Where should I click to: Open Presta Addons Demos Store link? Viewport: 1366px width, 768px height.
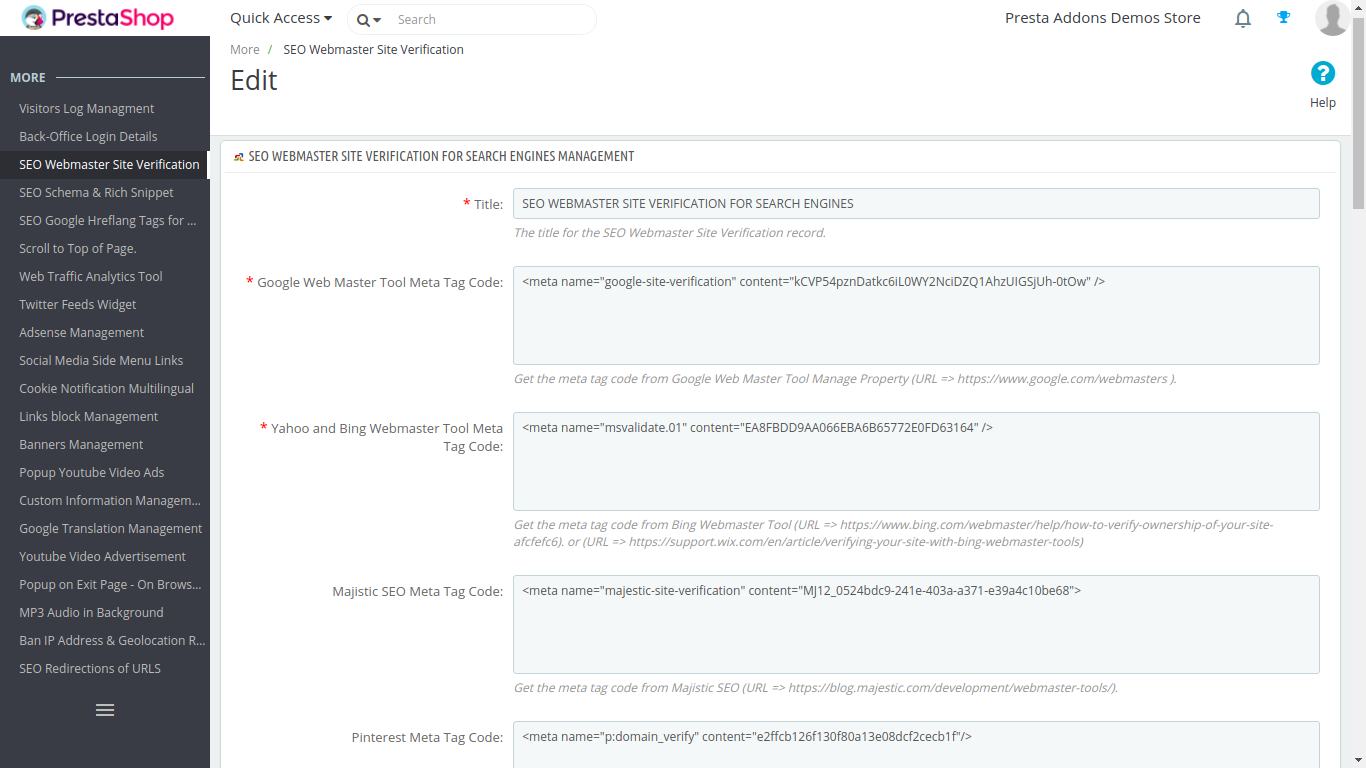coord(1103,18)
